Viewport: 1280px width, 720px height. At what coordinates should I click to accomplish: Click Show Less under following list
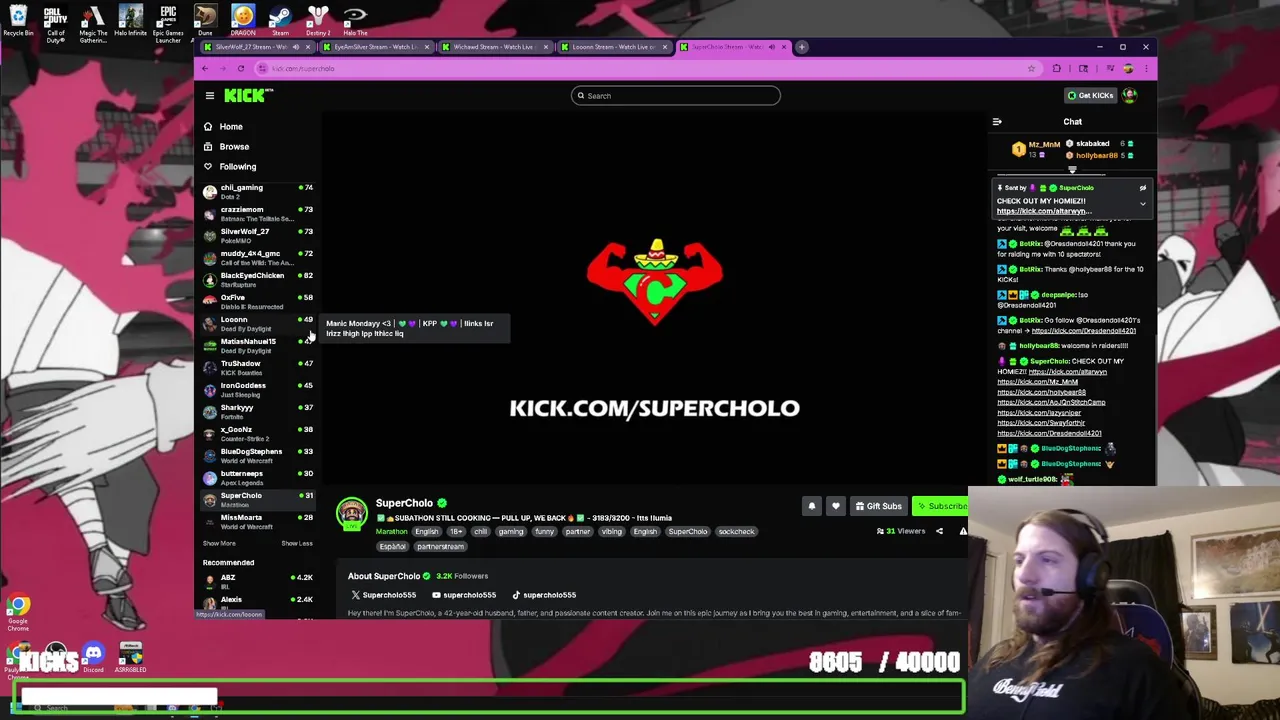(297, 543)
